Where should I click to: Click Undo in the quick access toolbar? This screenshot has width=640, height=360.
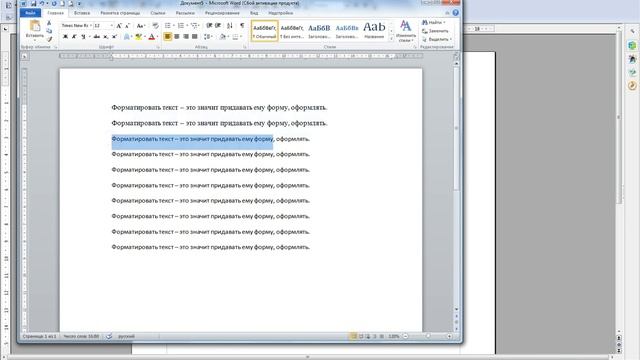(x=42, y=4)
